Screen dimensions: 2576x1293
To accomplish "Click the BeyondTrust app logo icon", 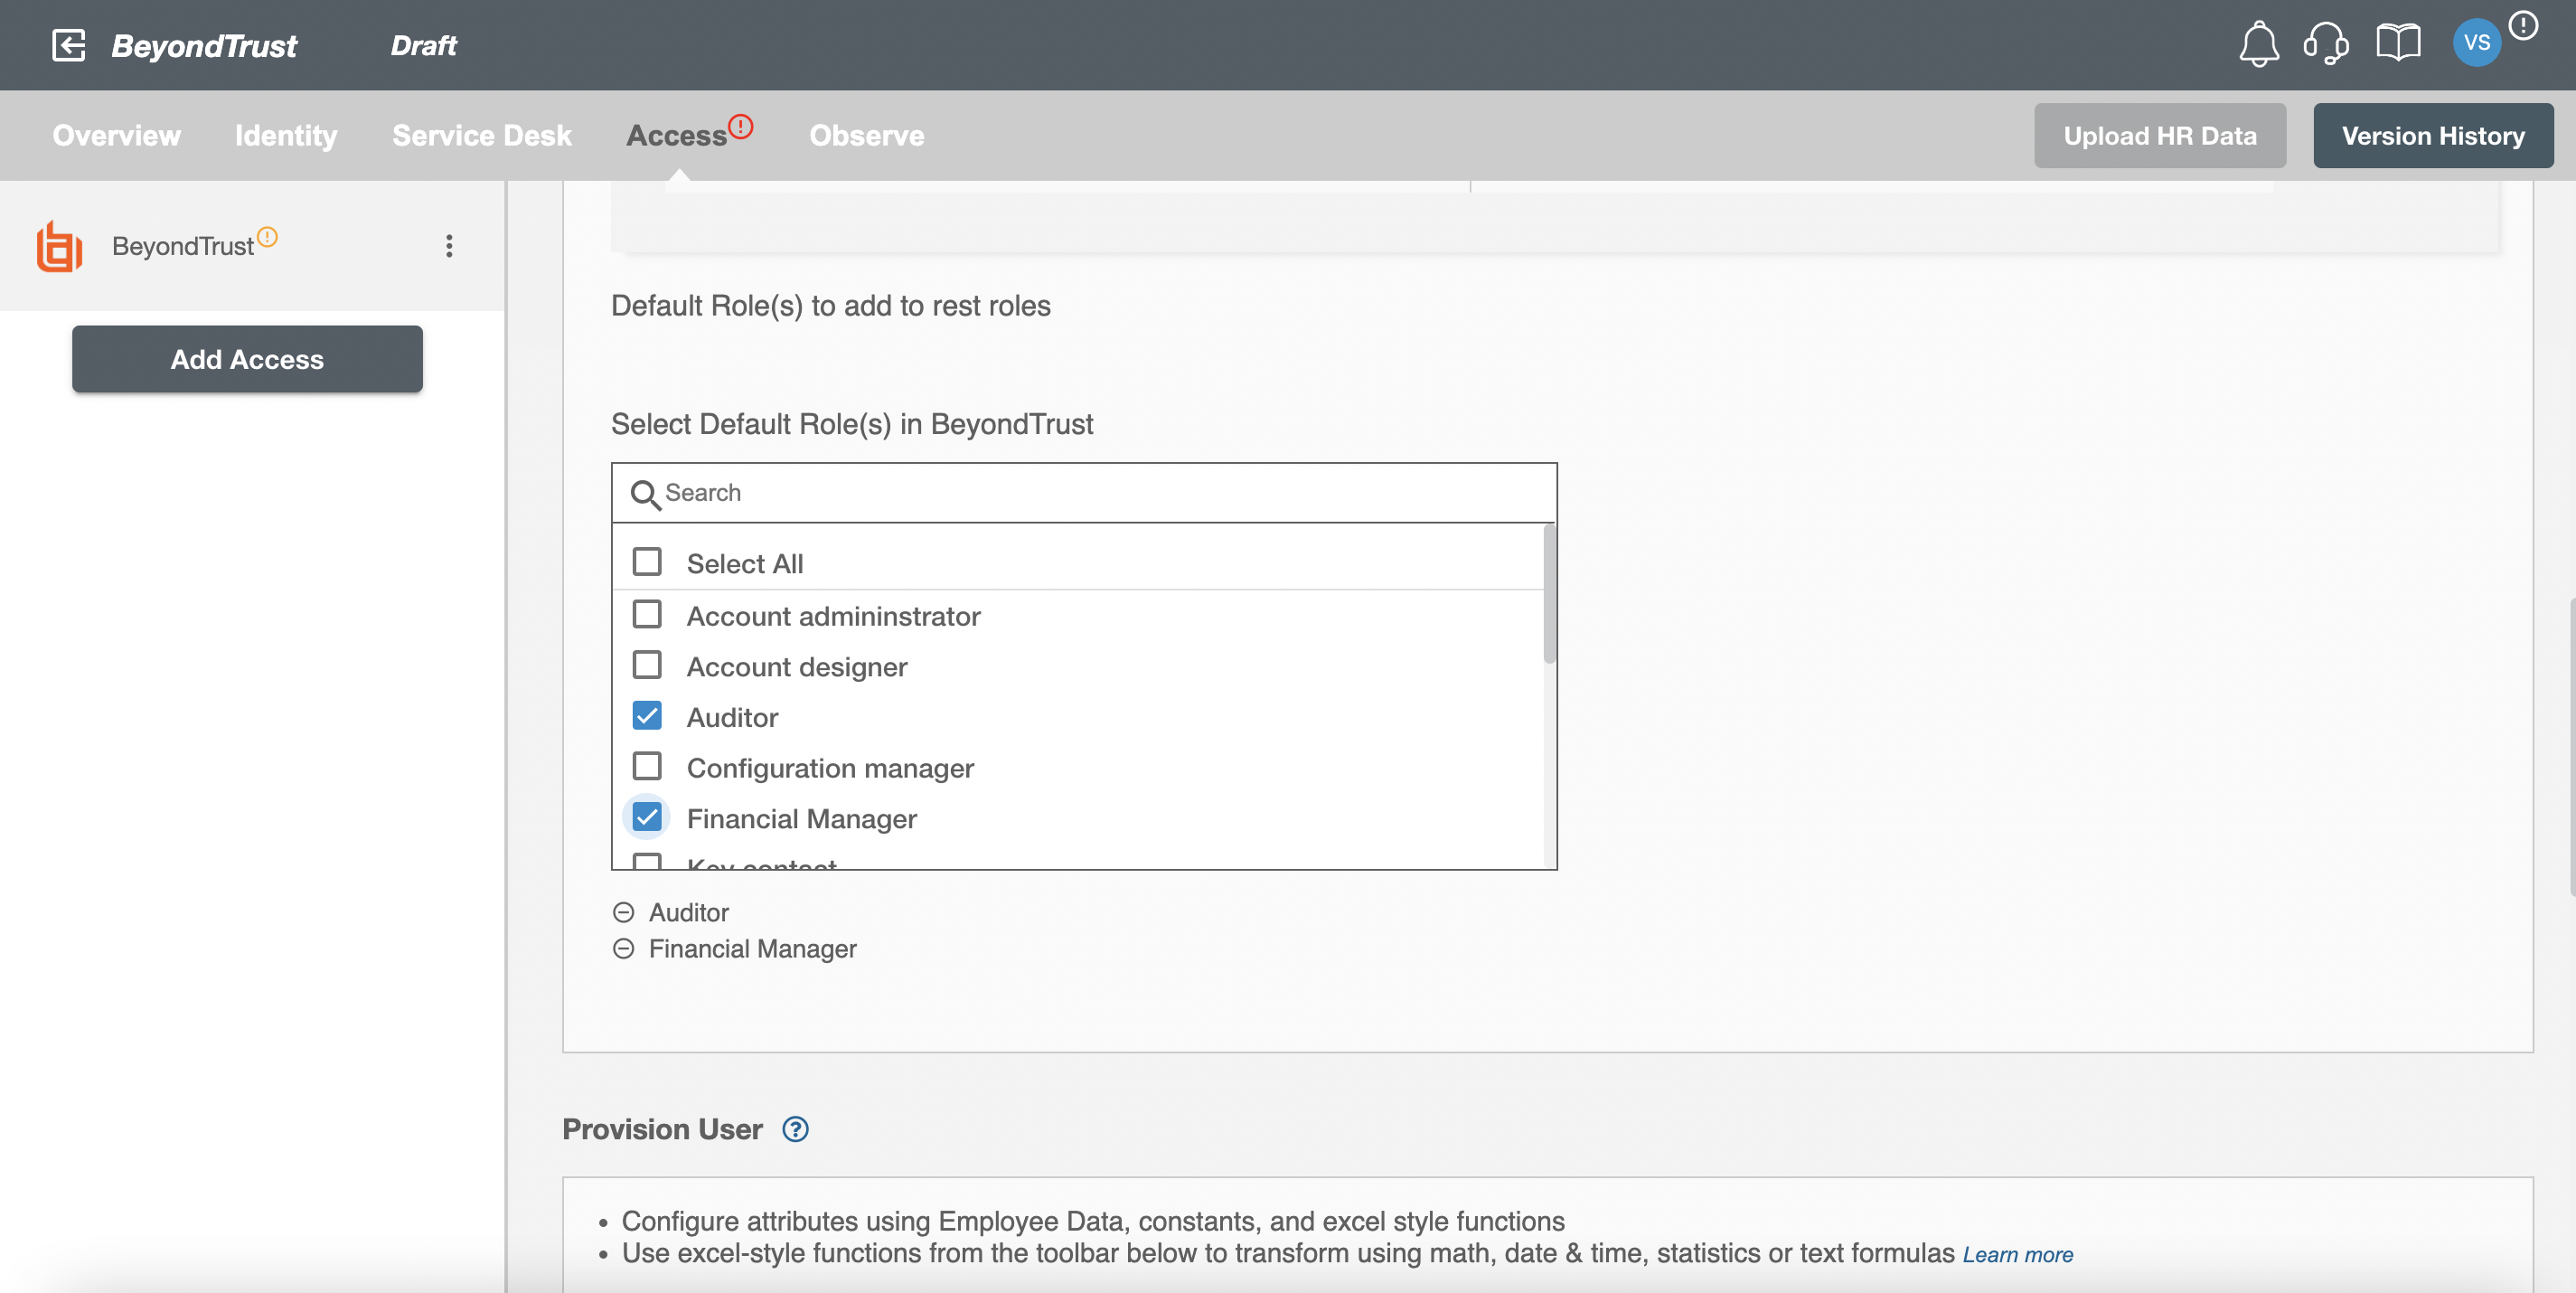I will click(x=59, y=246).
